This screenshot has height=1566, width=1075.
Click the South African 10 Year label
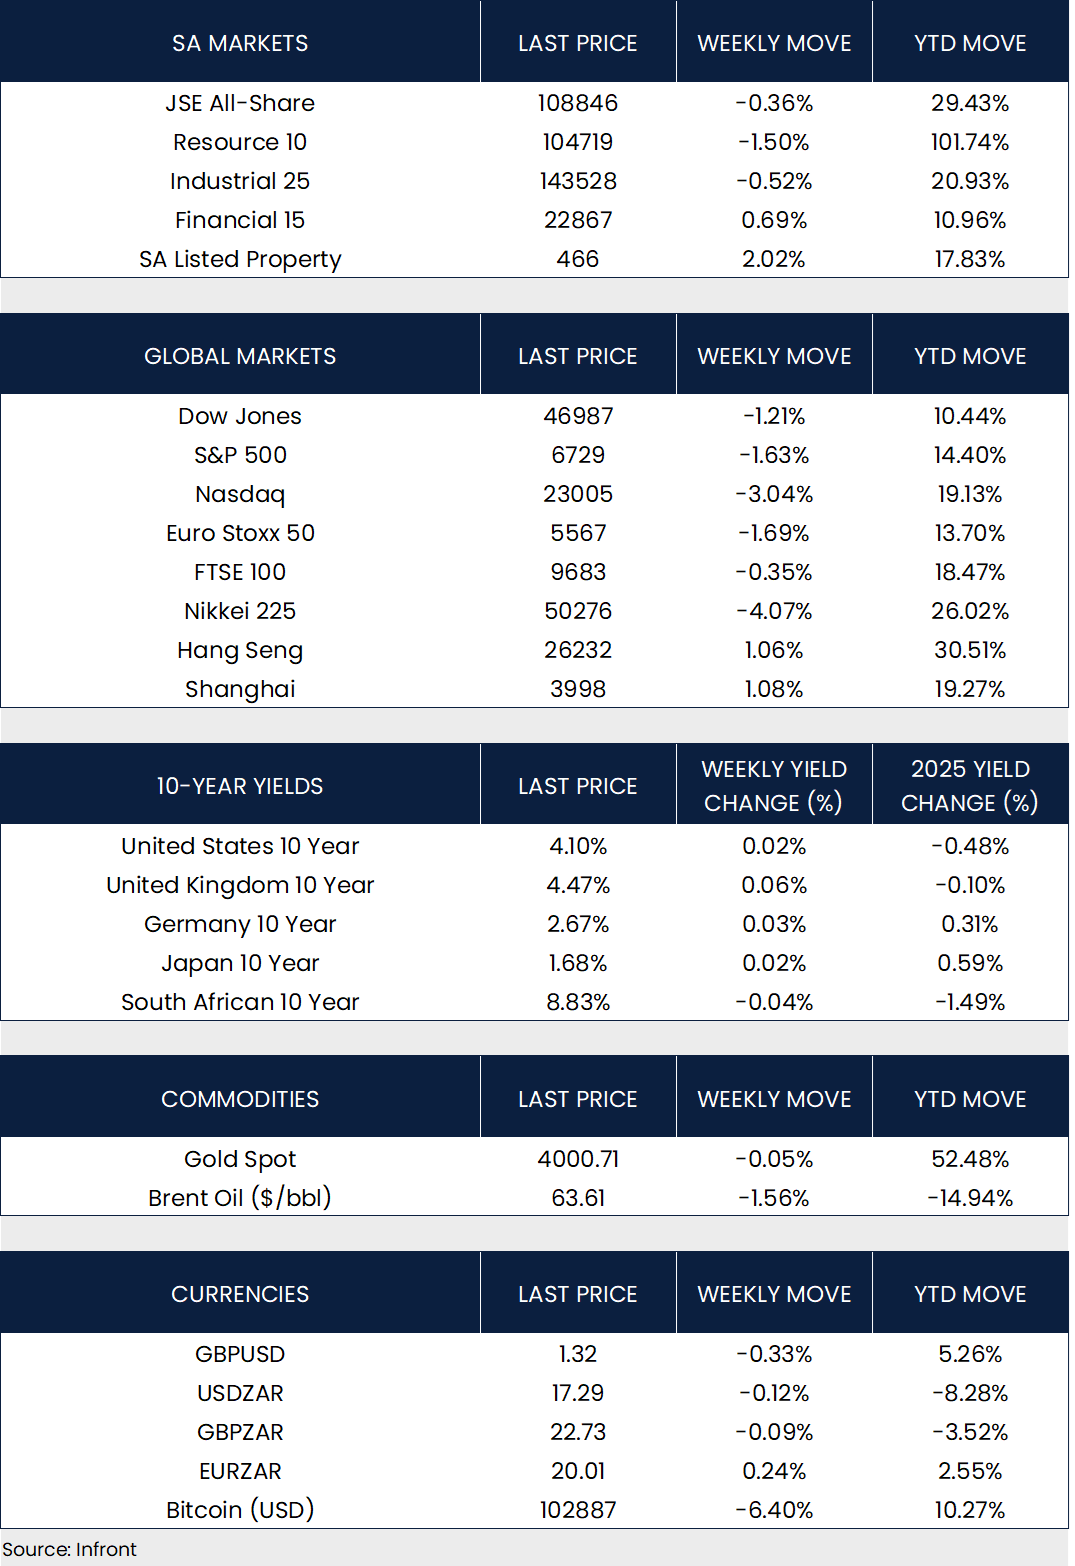point(240,1002)
